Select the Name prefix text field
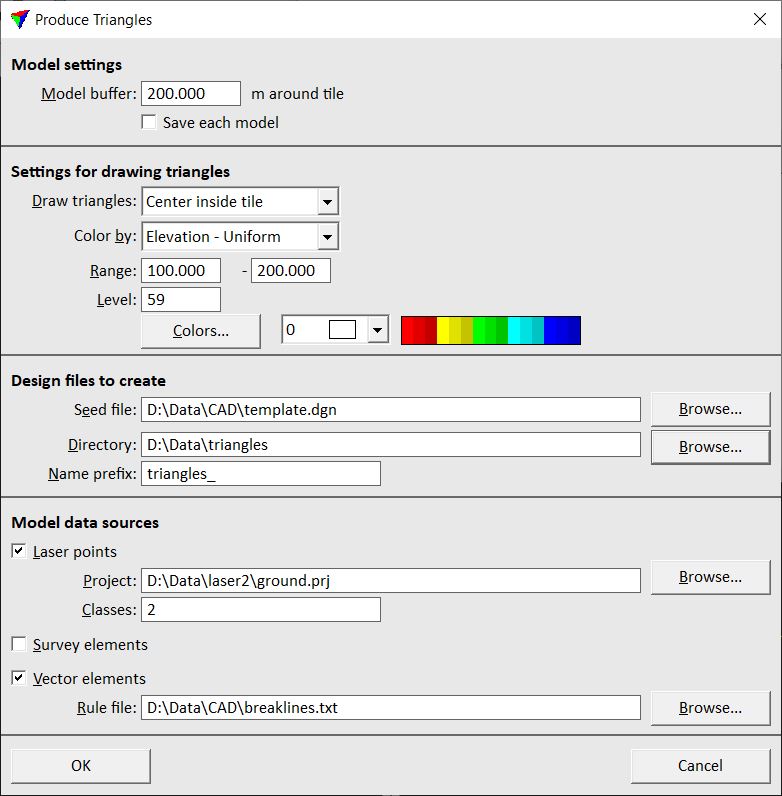Screen dimensions: 782x796 tap(260, 474)
